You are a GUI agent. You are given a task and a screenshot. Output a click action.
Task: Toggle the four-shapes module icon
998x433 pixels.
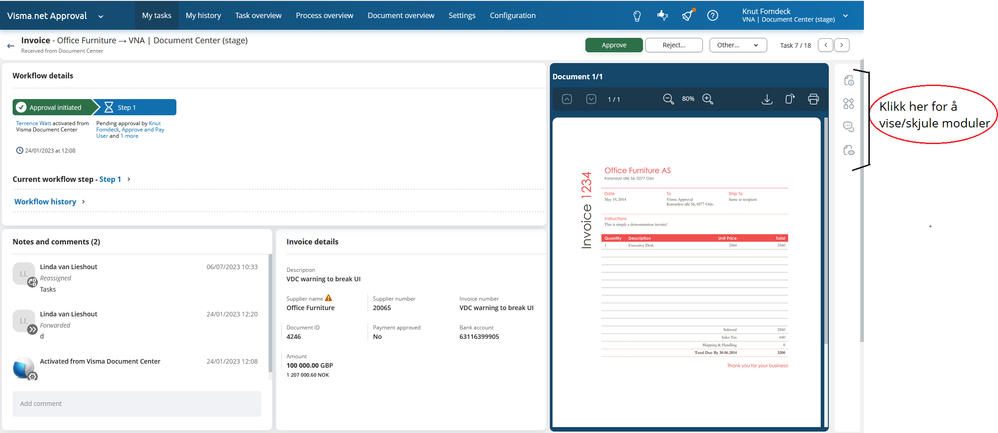[x=848, y=104]
